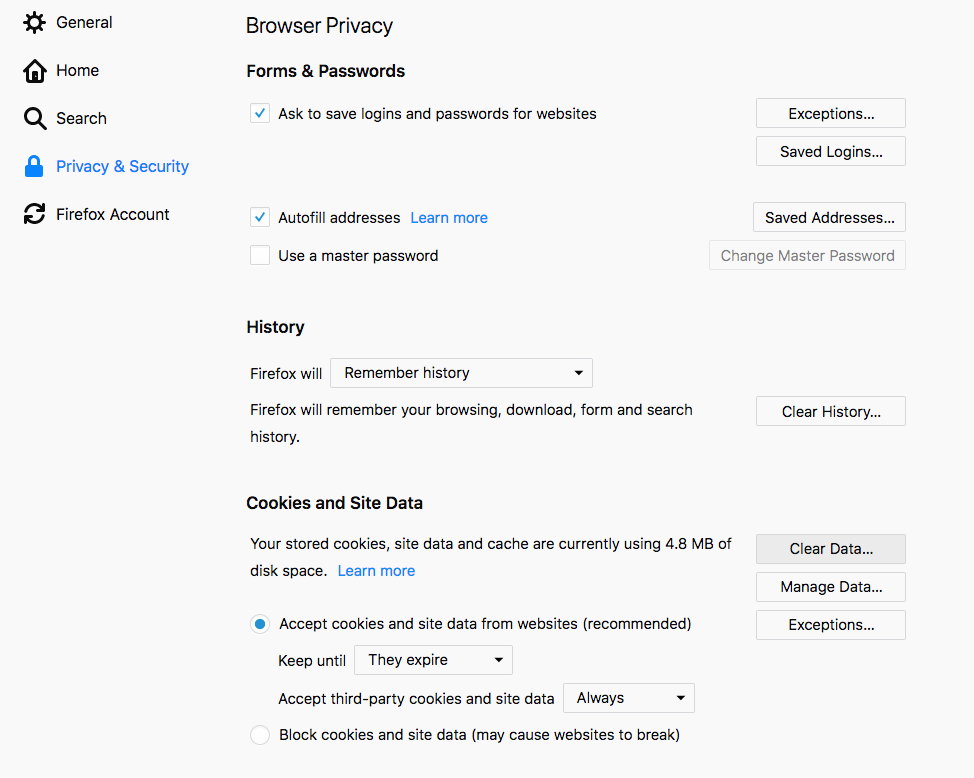Select Accept cookies and site data option
Image resolution: width=974 pixels, height=778 pixels.
260,623
